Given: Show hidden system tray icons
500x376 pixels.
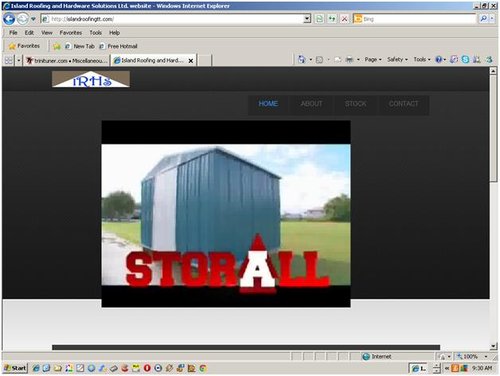Looking at the screenshot, I should [x=447, y=368].
